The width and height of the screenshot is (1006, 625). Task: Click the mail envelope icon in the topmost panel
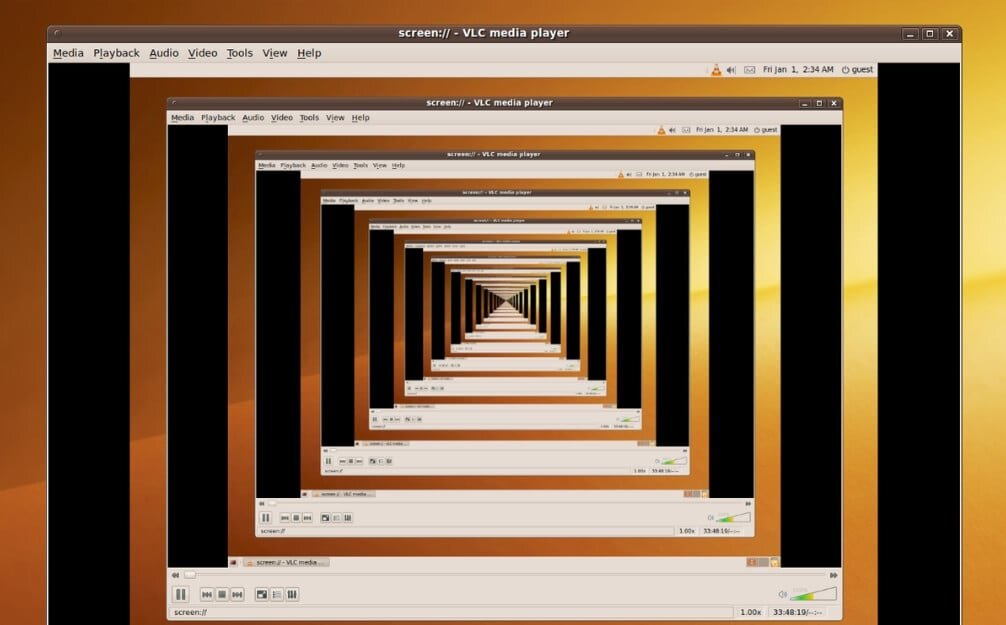[x=749, y=69]
